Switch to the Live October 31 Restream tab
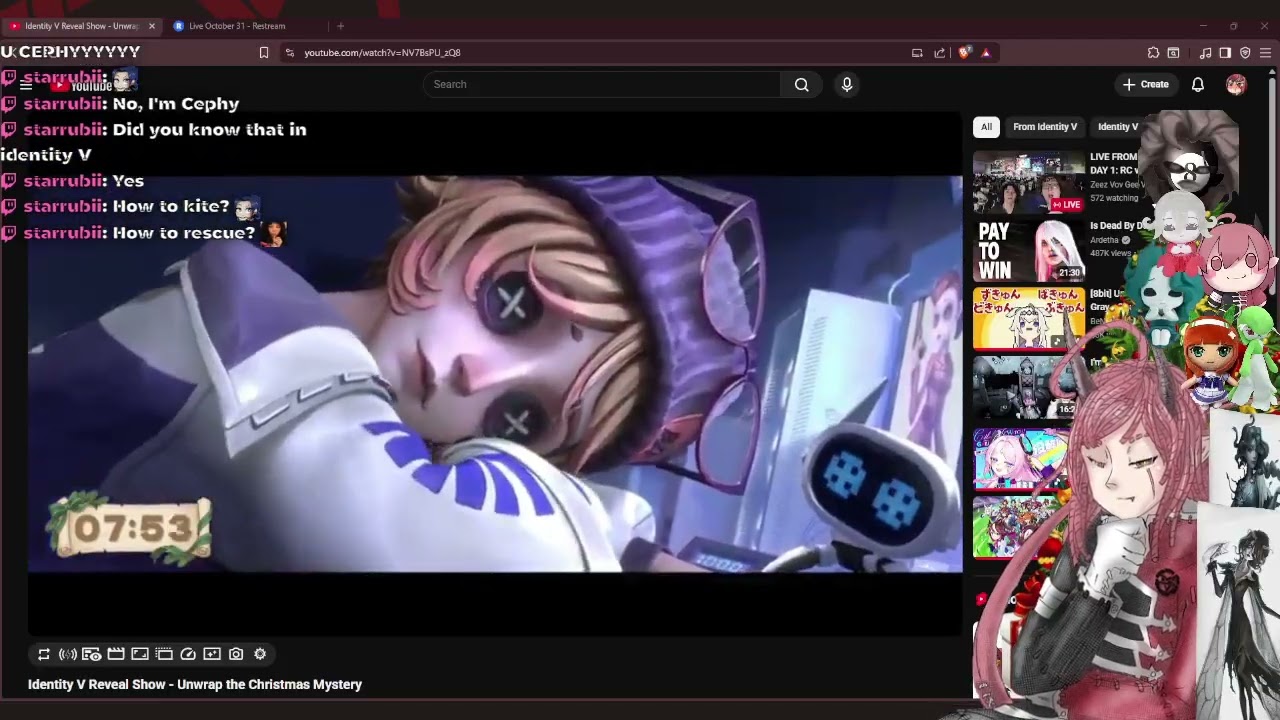The image size is (1280, 720). pos(237,26)
